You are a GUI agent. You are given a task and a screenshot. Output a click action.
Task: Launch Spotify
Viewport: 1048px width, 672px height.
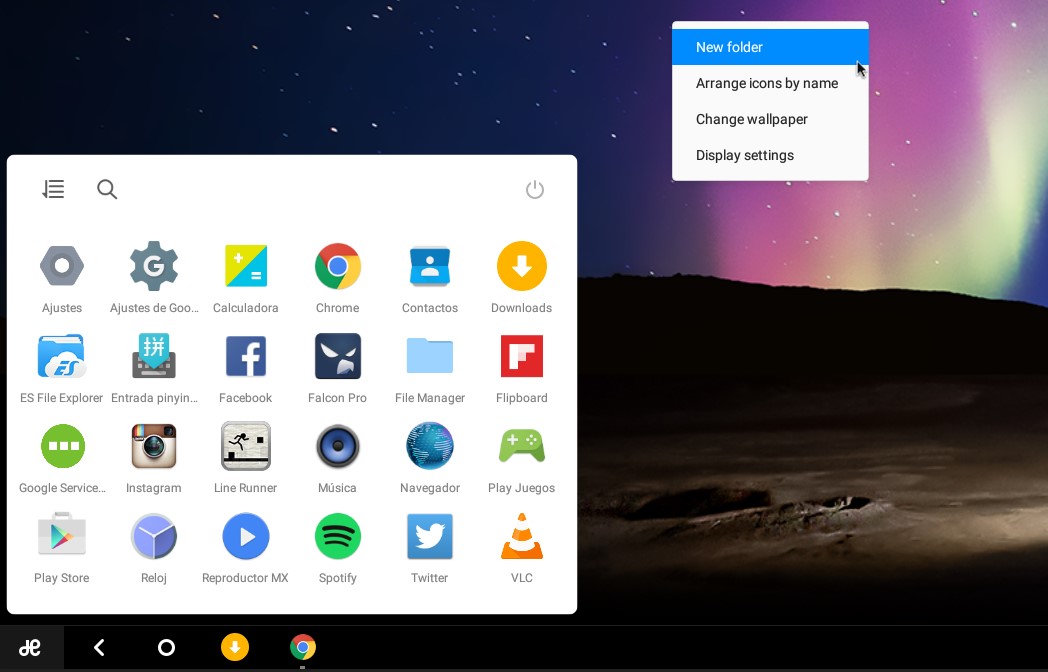(x=338, y=536)
